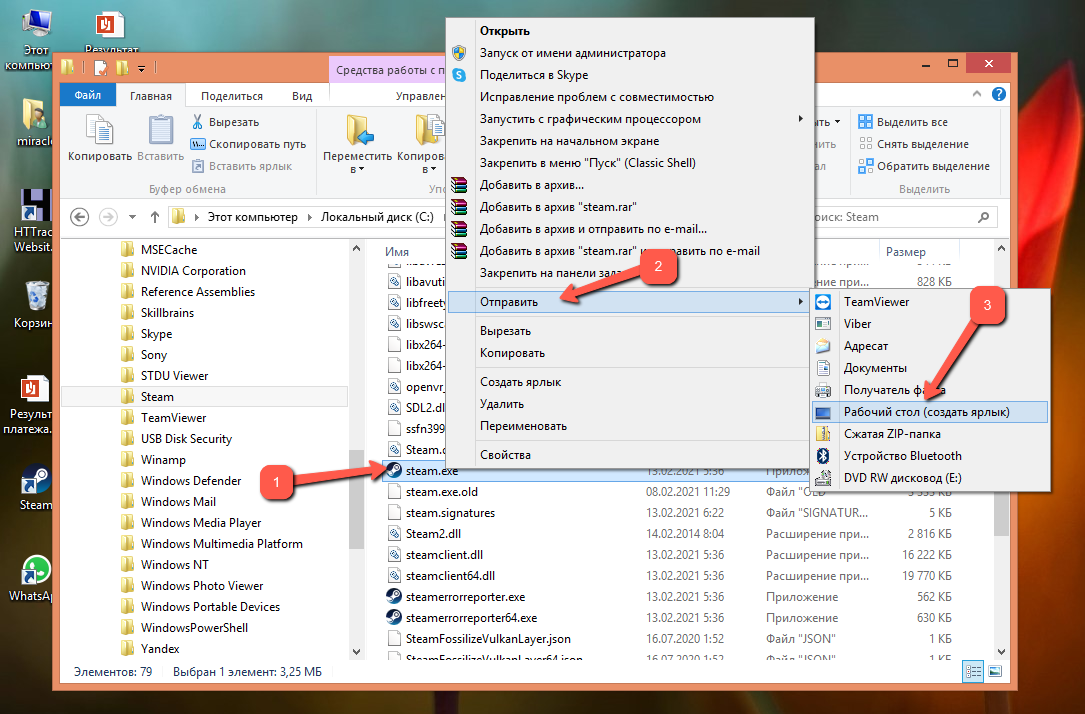Screen dimensions: 1085x714
Task: Click the Skype share icon in menu
Action: (x=460, y=75)
